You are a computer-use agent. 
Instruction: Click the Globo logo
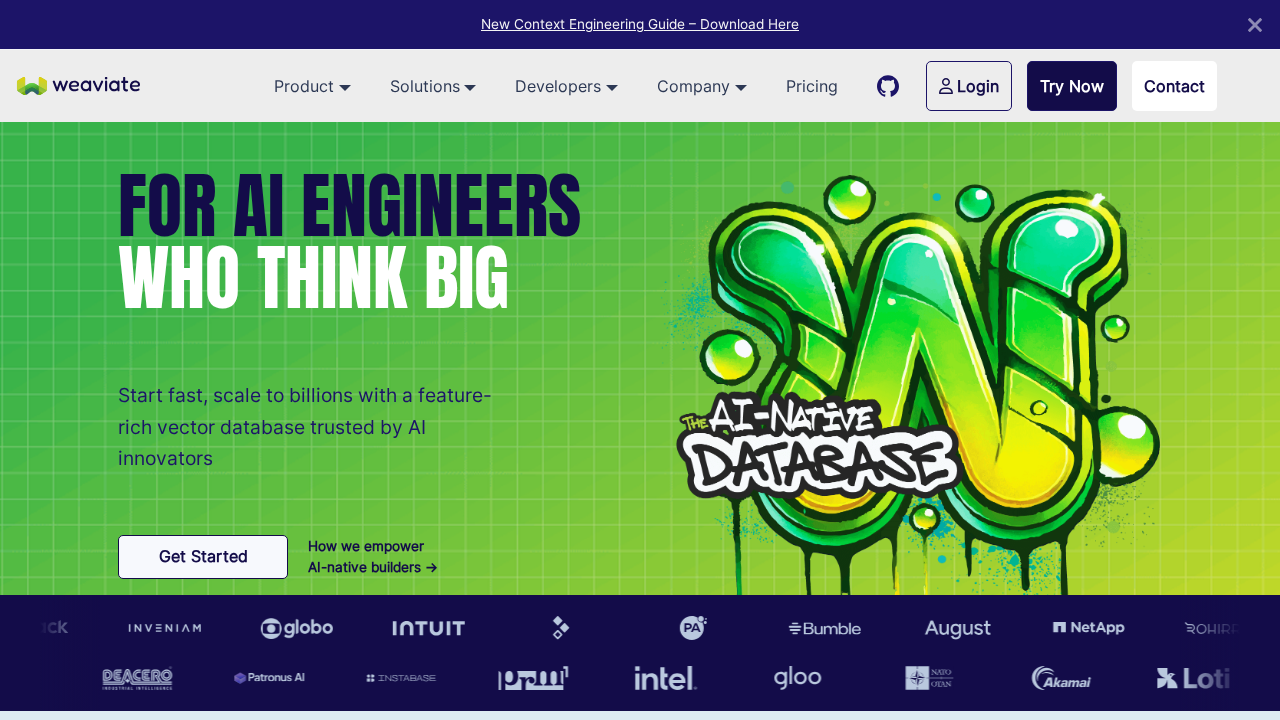tap(297, 628)
